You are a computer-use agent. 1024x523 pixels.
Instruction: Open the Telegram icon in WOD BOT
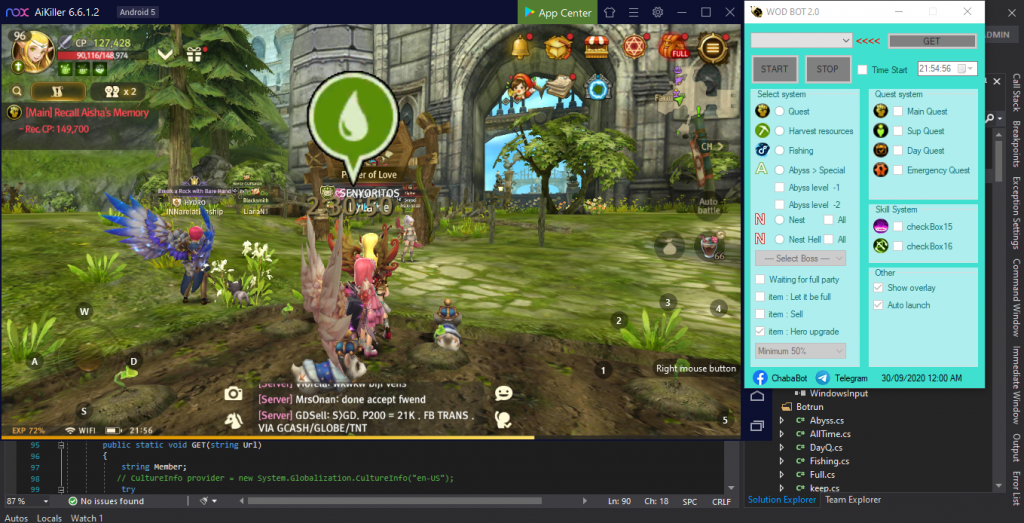pyautogui.click(x=823, y=377)
